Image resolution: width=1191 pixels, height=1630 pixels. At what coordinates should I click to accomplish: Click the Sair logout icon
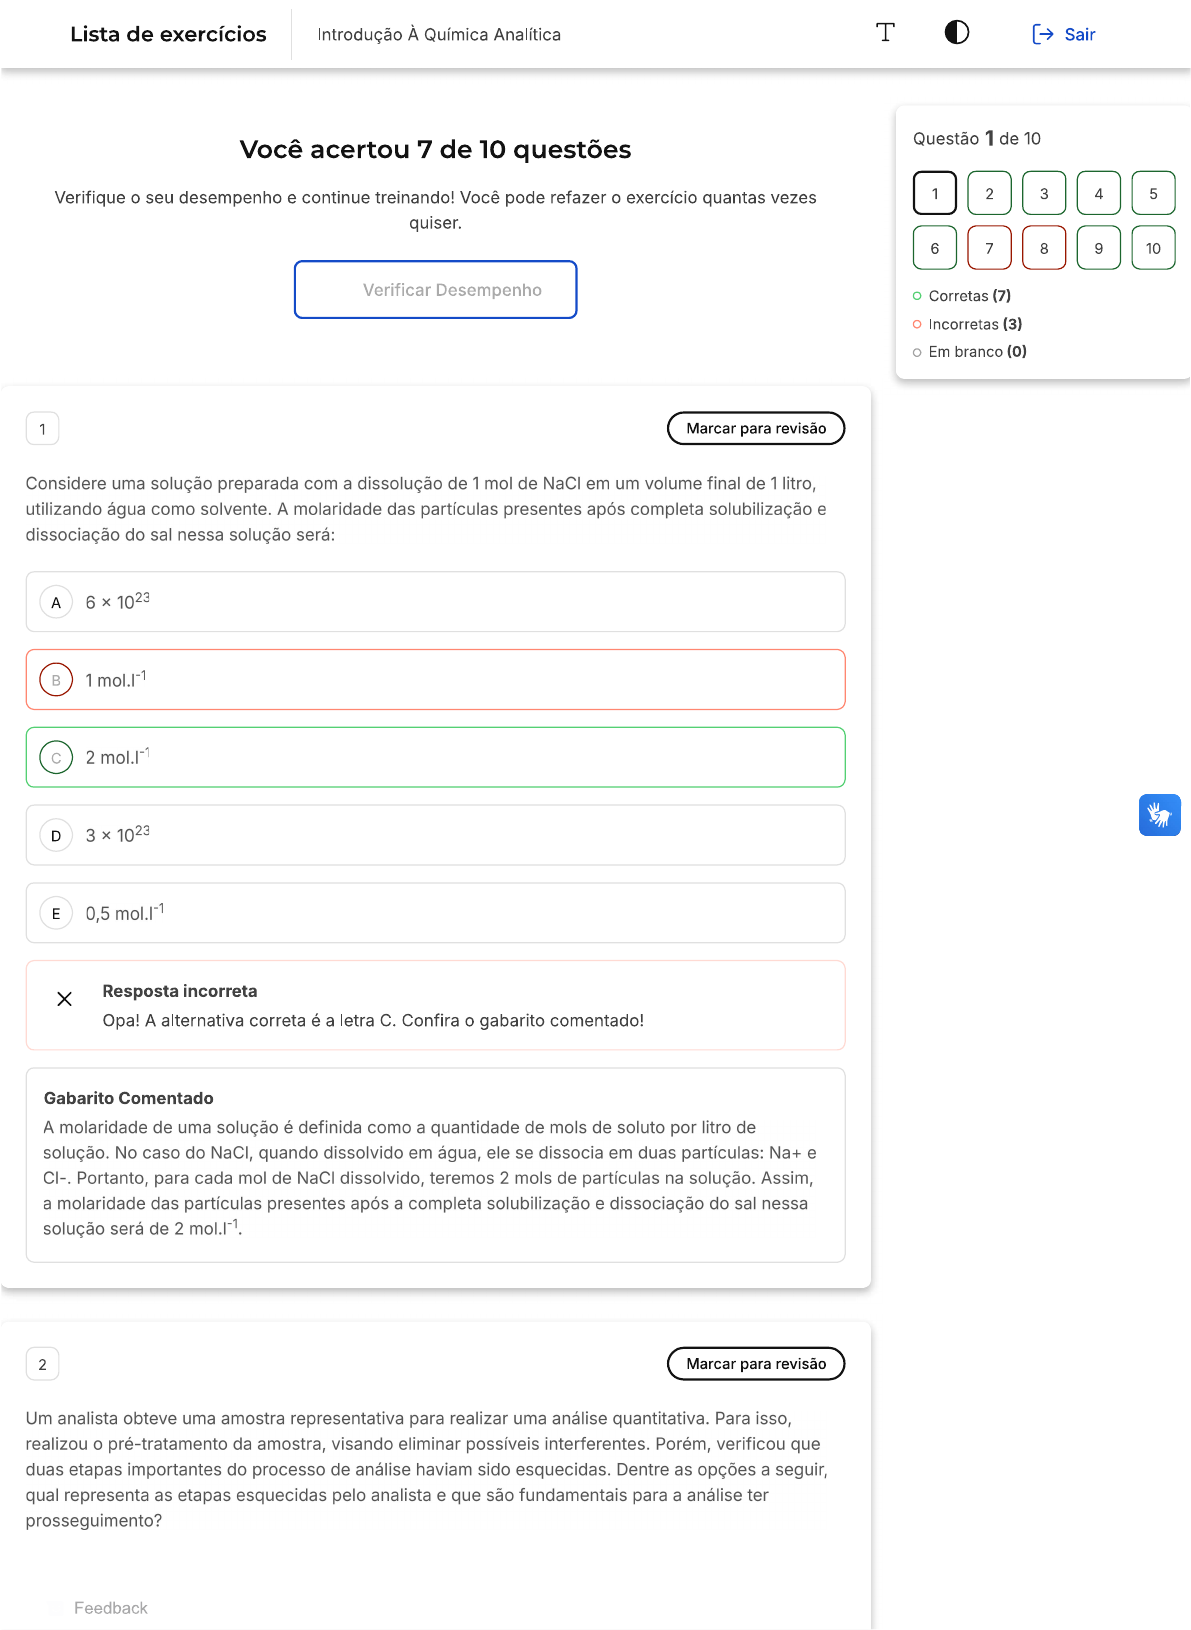(1042, 35)
